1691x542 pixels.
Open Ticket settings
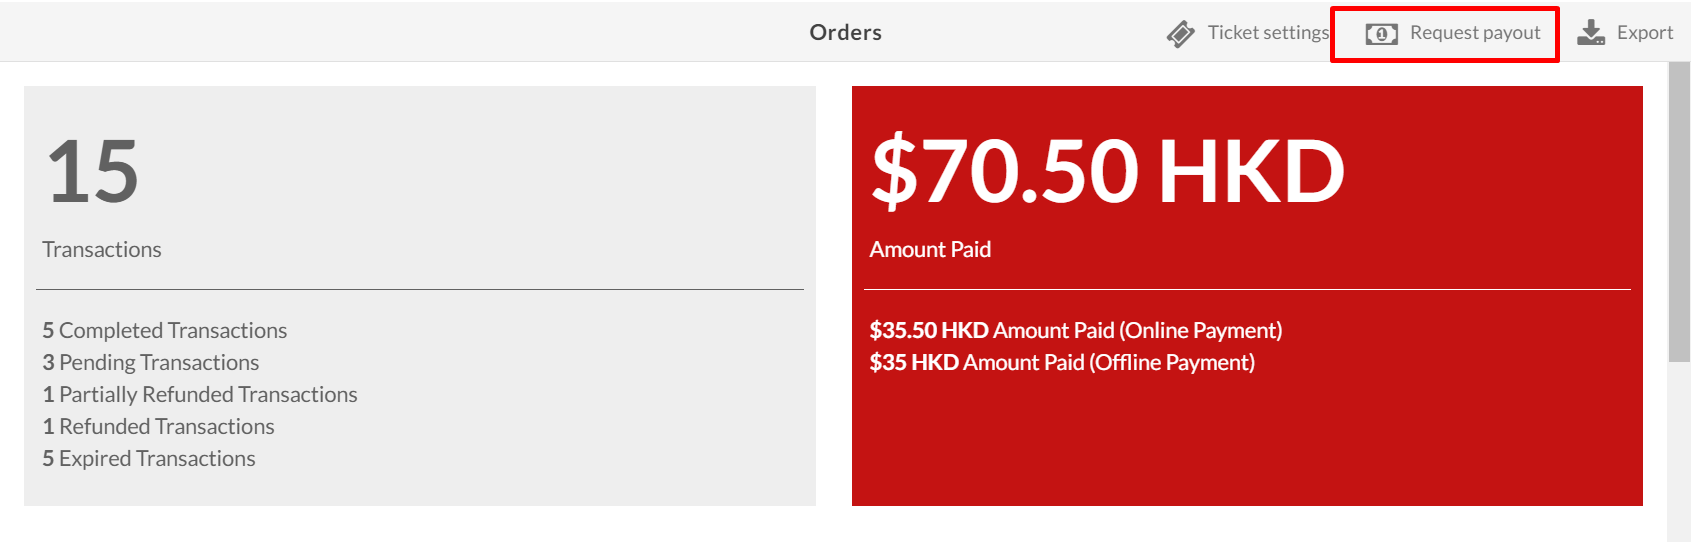coord(1248,33)
